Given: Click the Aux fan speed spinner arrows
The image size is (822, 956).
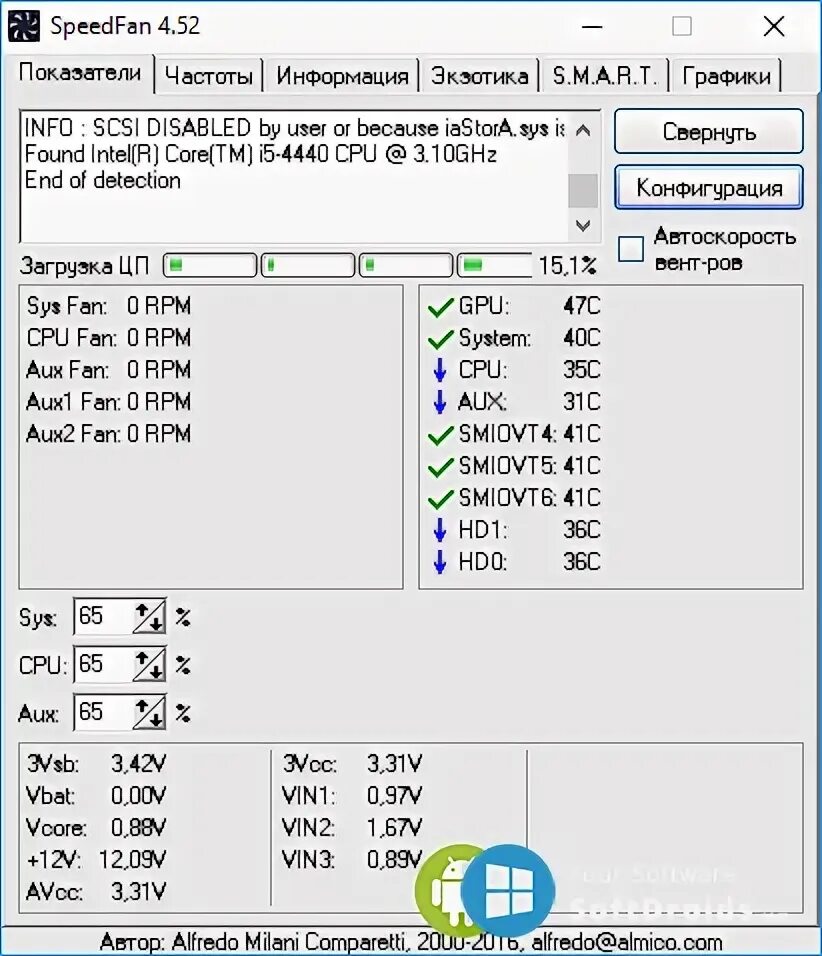Looking at the screenshot, I should click(149, 712).
